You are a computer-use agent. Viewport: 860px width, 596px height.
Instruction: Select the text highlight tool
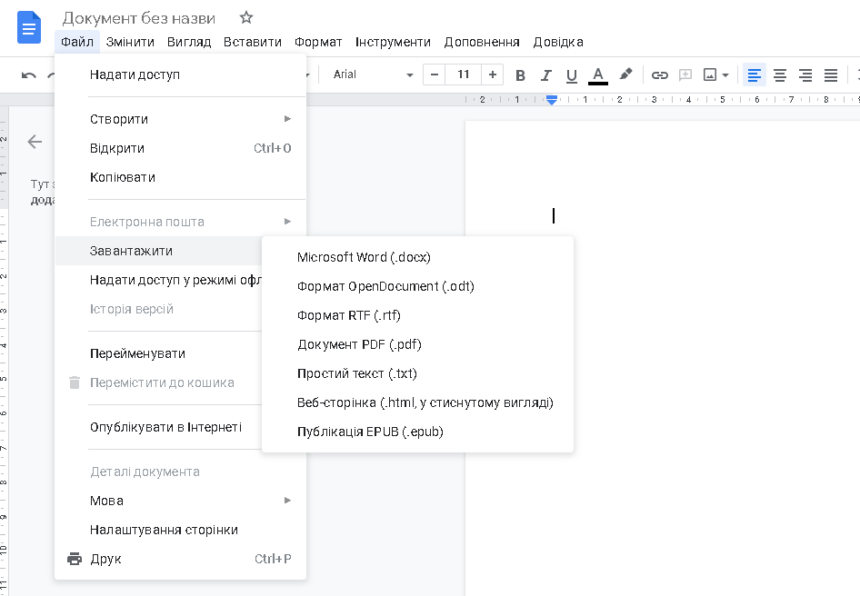tap(624, 74)
